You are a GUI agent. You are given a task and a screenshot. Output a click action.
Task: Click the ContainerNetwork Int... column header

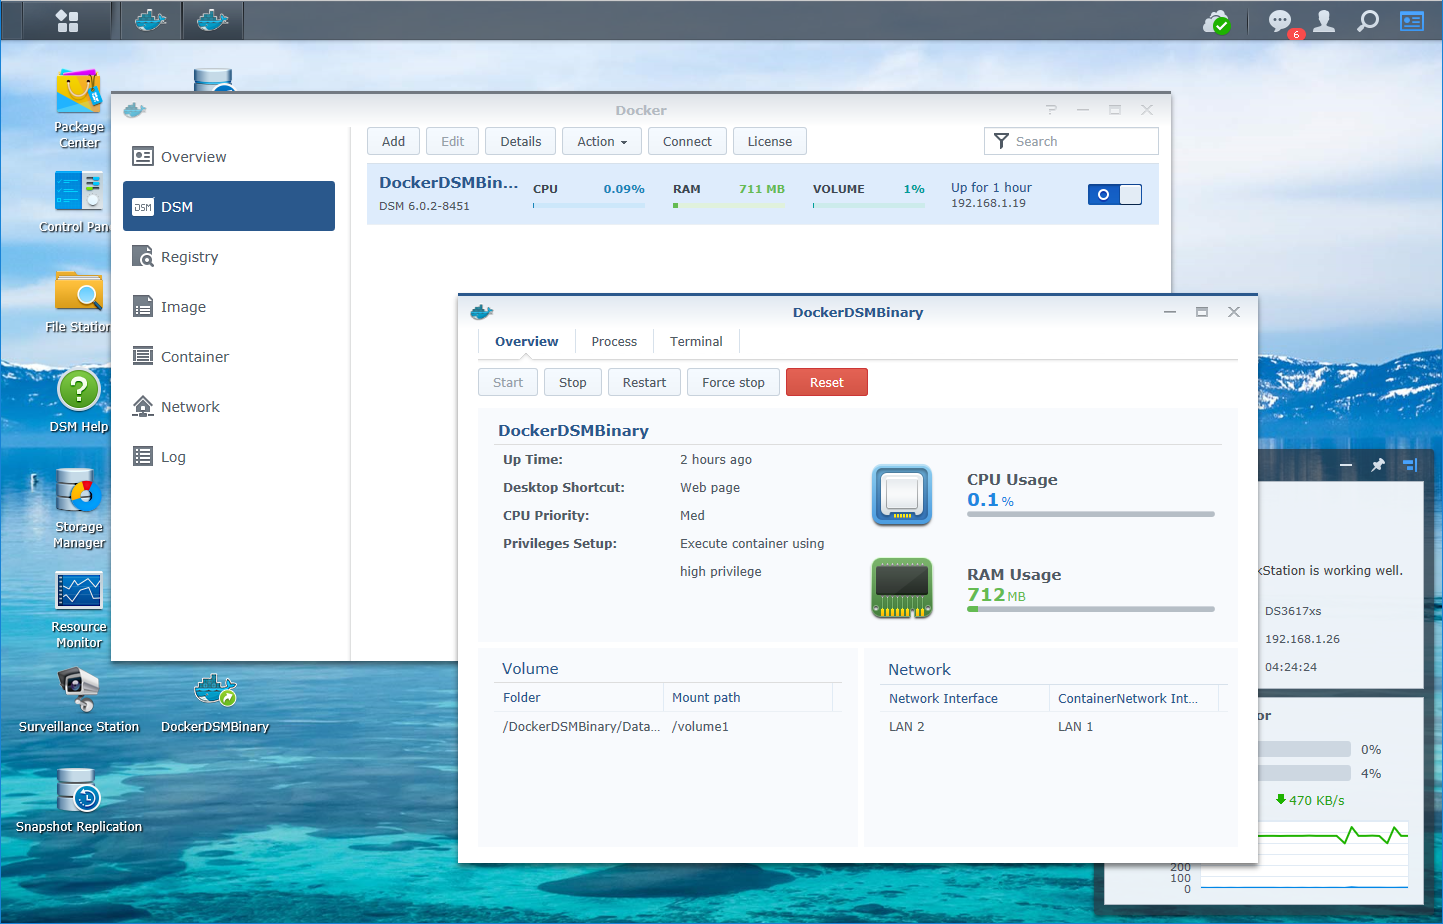pyautogui.click(x=1135, y=698)
